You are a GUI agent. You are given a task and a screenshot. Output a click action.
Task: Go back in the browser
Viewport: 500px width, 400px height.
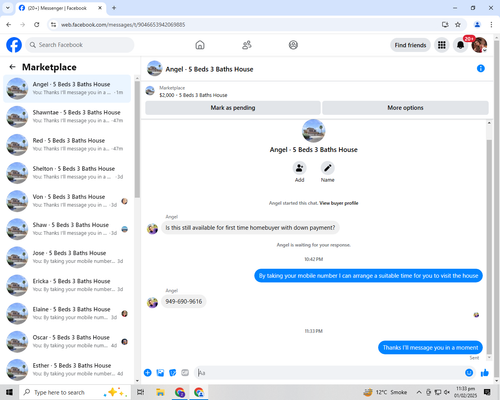tap(9, 25)
